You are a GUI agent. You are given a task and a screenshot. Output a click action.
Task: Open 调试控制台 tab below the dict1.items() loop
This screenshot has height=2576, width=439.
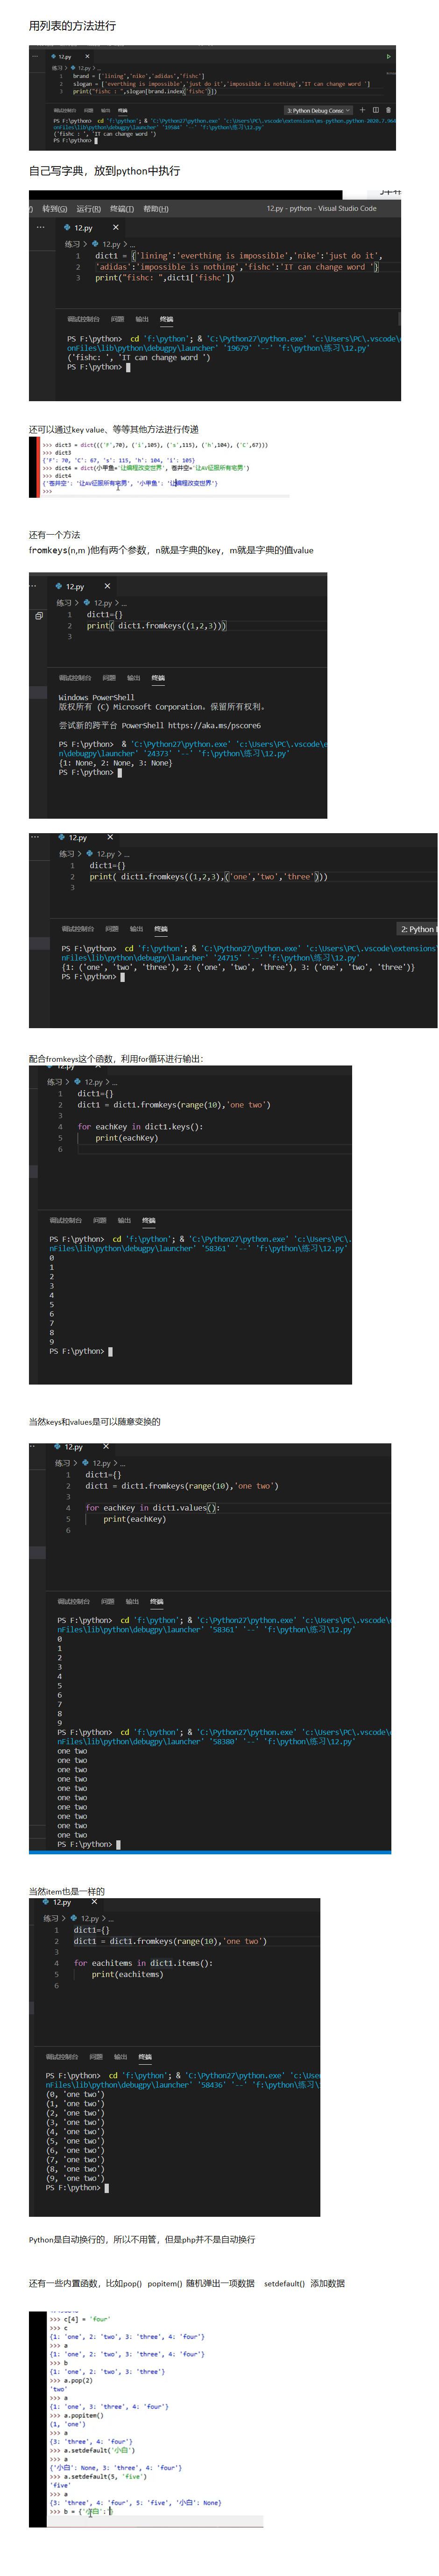pyautogui.click(x=62, y=2057)
